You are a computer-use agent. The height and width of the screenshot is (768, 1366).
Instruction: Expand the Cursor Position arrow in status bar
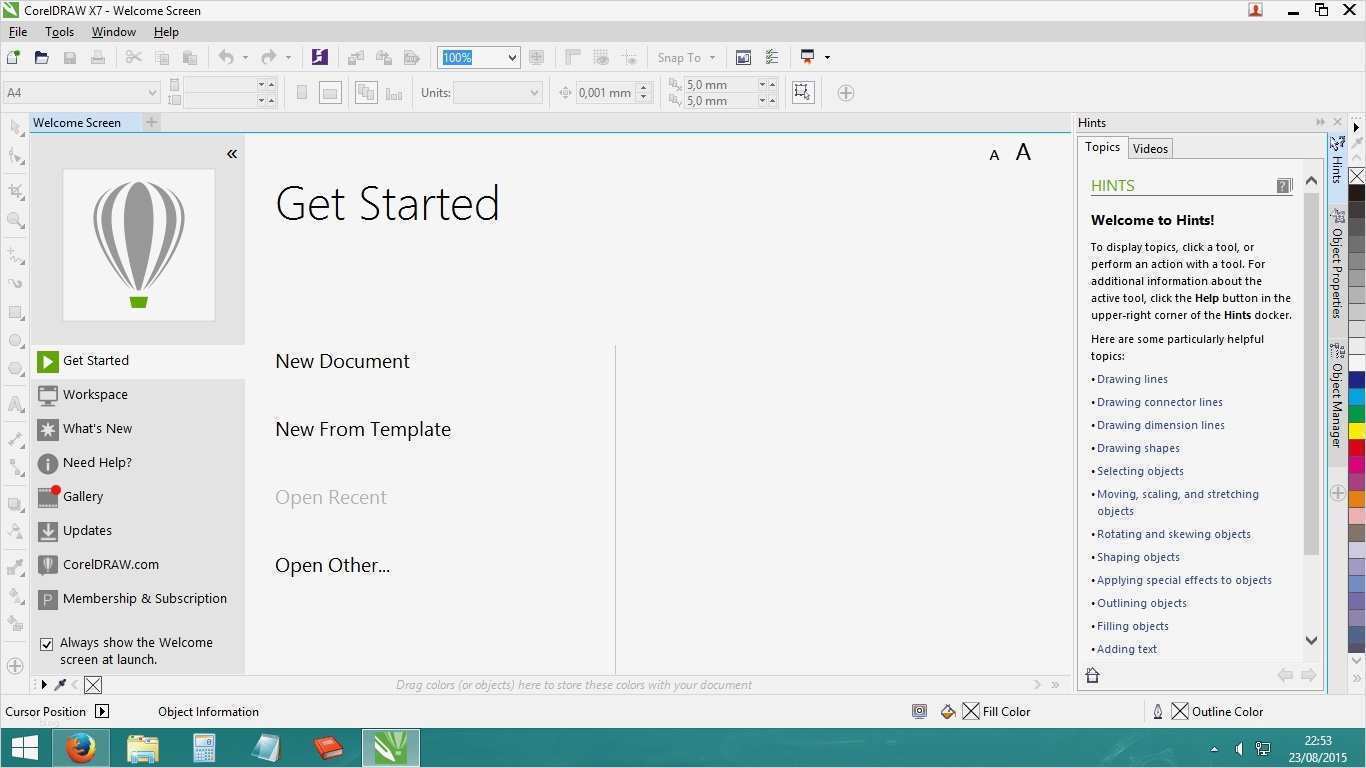102,712
